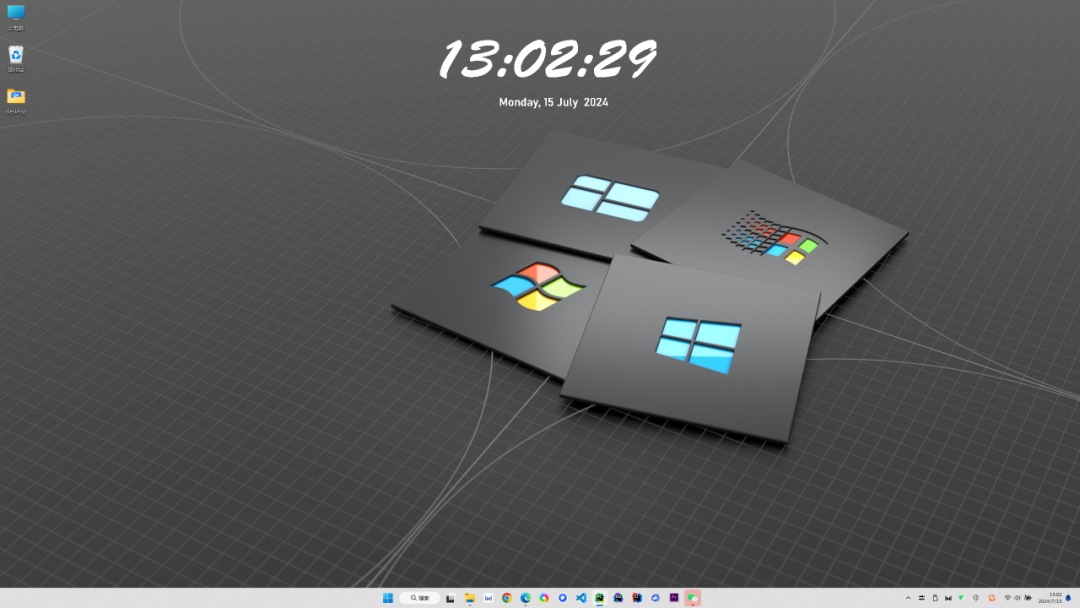The width and height of the screenshot is (1080, 608).
Task: Open the IntelliJ IDEA taskbar icon
Action: point(637,598)
